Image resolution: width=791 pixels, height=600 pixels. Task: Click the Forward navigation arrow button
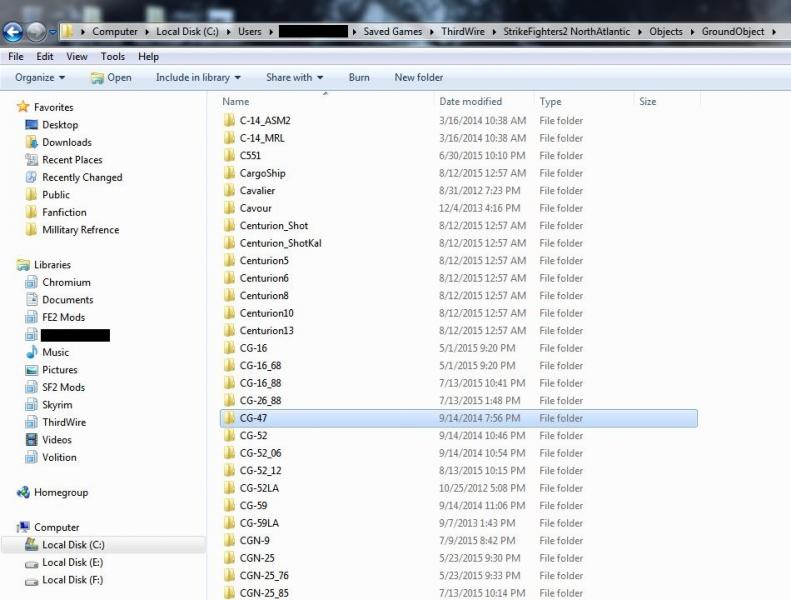36,32
